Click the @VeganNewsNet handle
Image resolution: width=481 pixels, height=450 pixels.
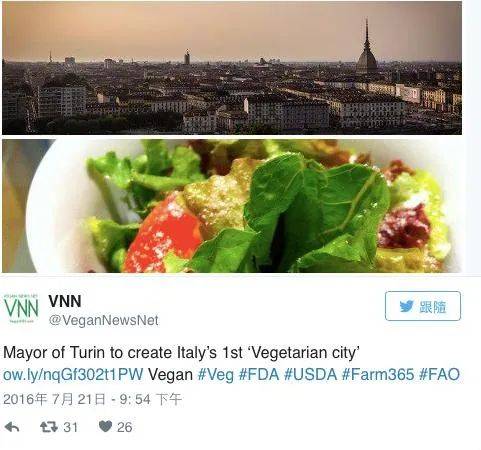click(x=104, y=320)
